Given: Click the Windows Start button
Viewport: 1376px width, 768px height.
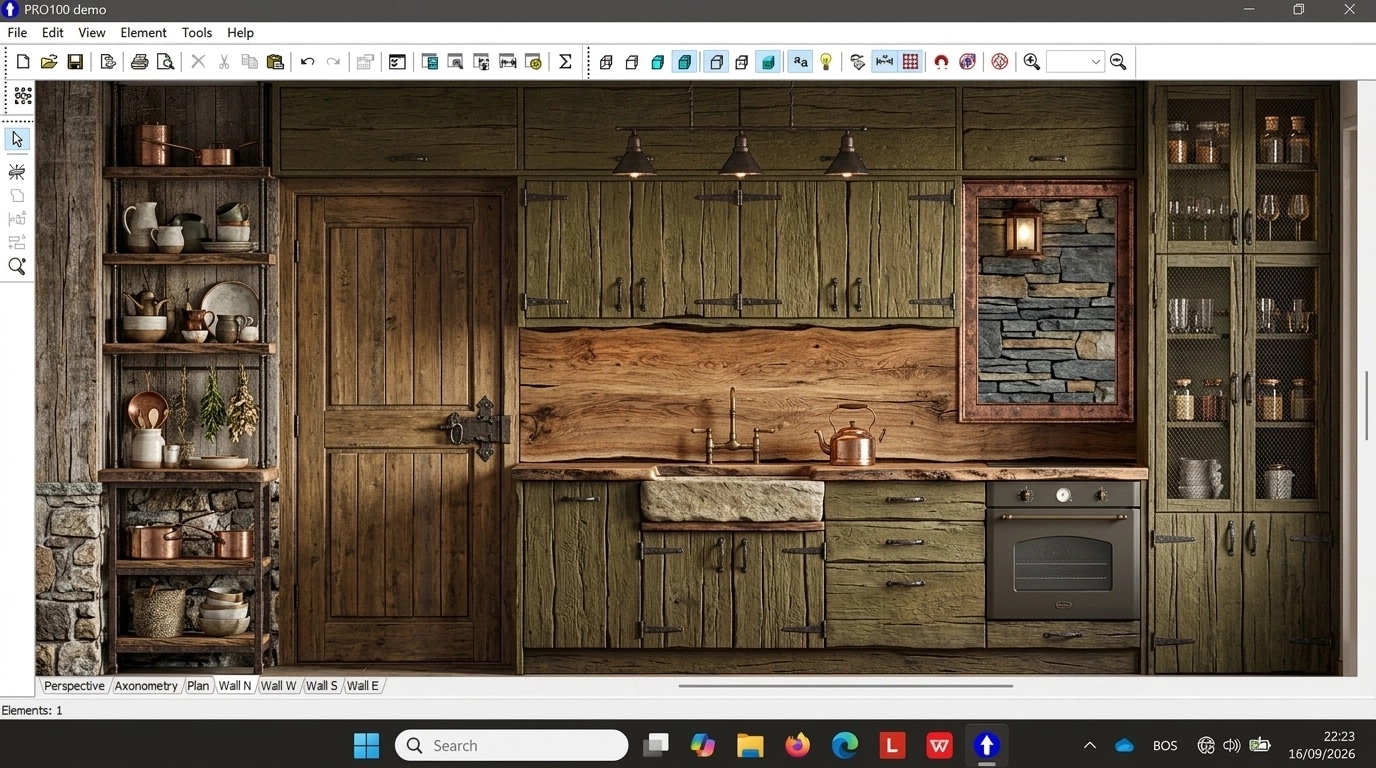Looking at the screenshot, I should 367,746.
